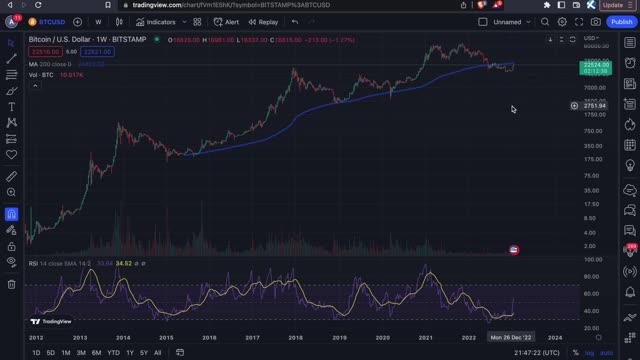Image resolution: width=640 pixels, height=360 pixels.
Task: Select the brush drawing tool
Action: point(11,91)
